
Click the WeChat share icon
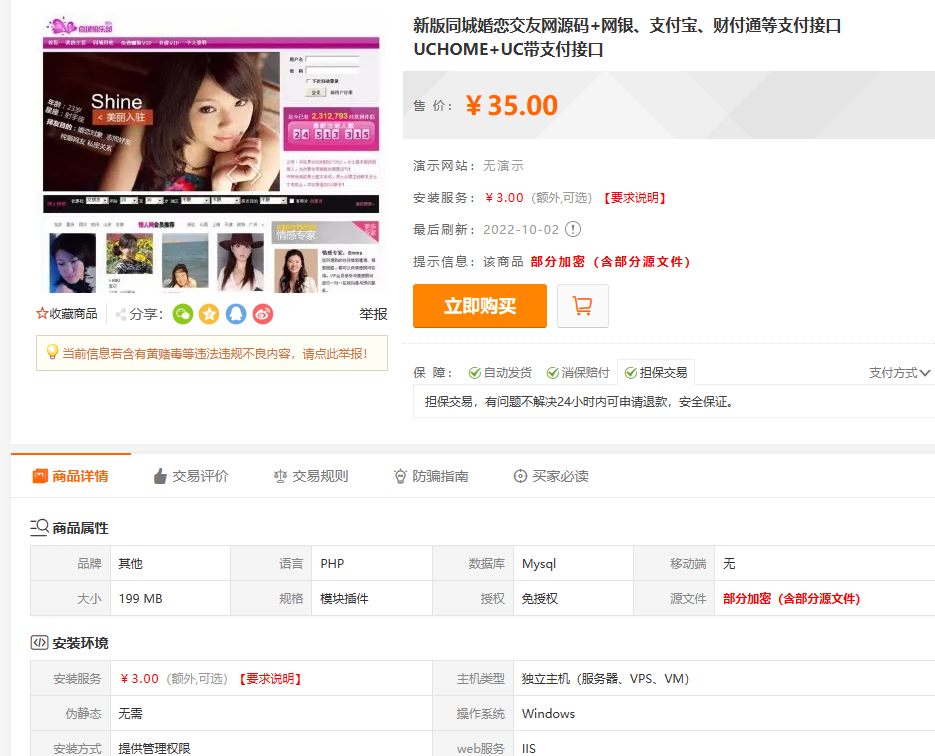click(183, 314)
